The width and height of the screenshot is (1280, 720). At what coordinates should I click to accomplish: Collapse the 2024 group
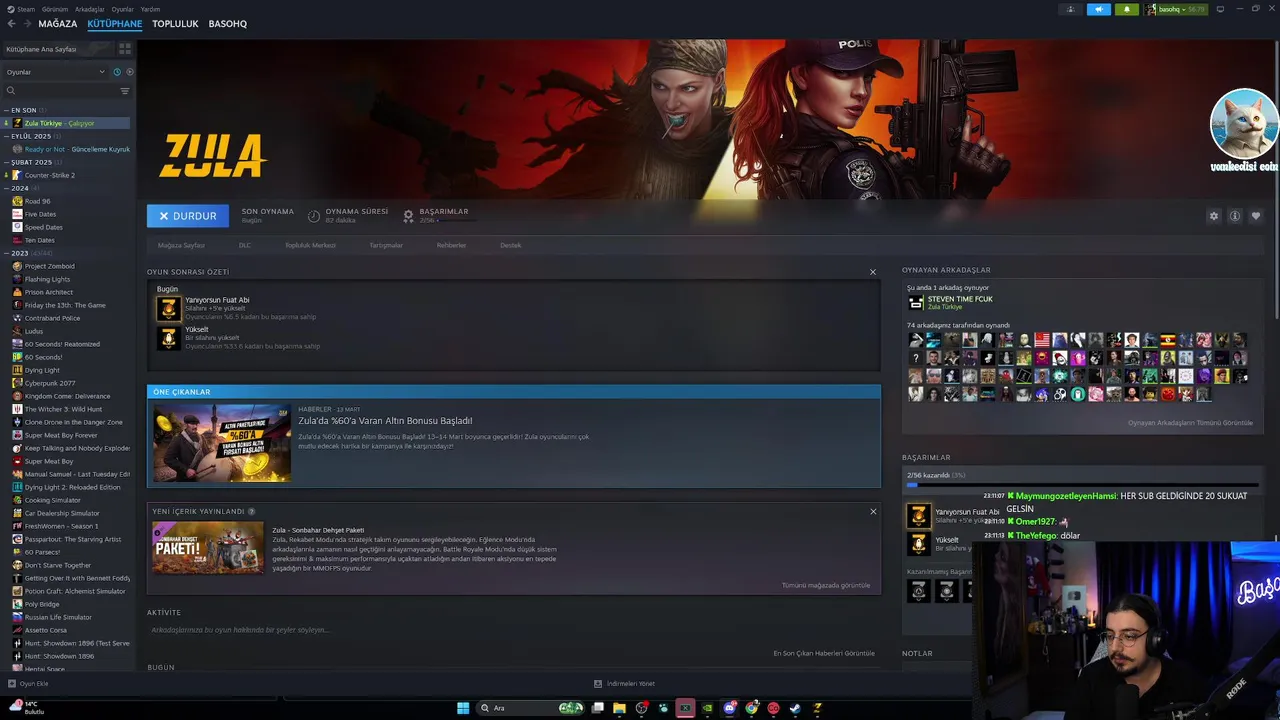click(7, 188)
